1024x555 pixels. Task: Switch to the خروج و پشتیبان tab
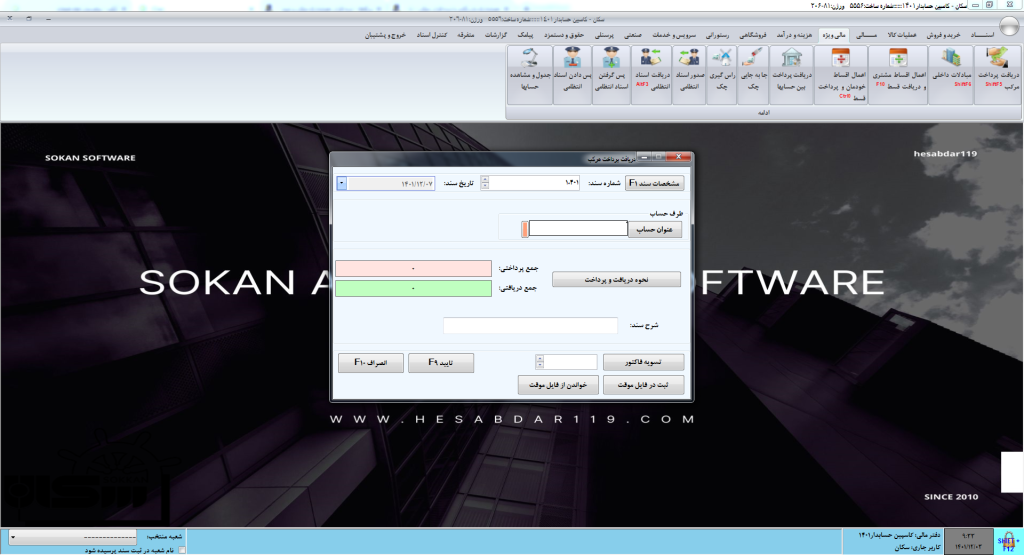click(385, 35)
